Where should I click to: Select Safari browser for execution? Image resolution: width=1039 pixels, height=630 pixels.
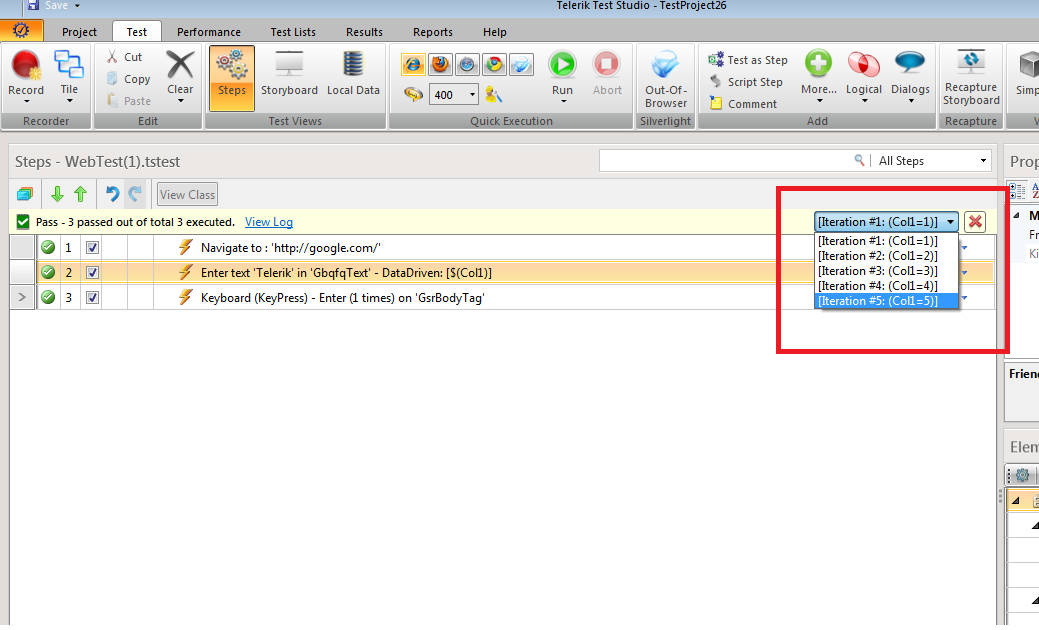click(467, 64)
